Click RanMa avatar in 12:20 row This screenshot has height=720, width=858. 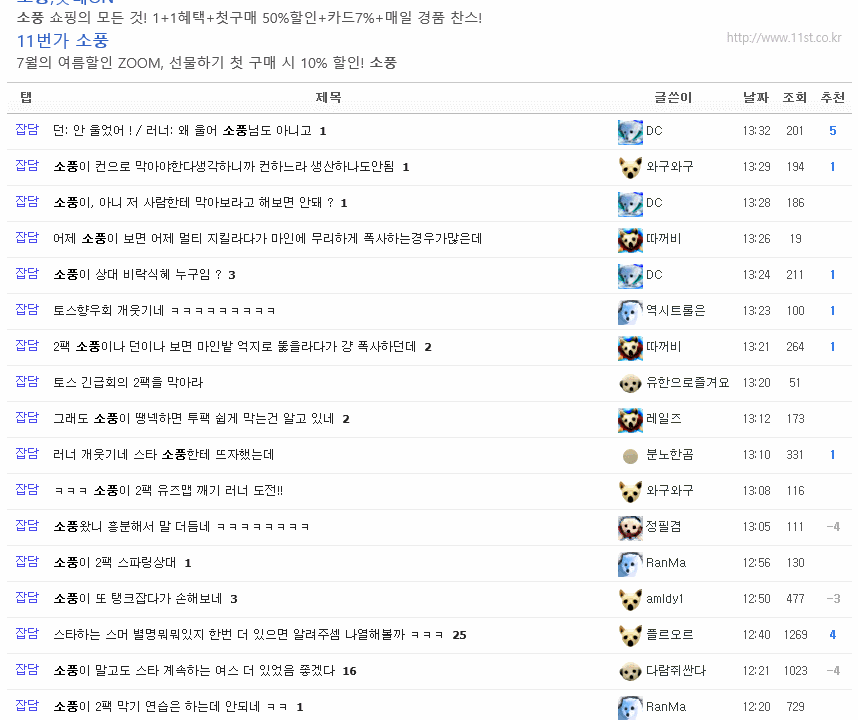point(630,708)
